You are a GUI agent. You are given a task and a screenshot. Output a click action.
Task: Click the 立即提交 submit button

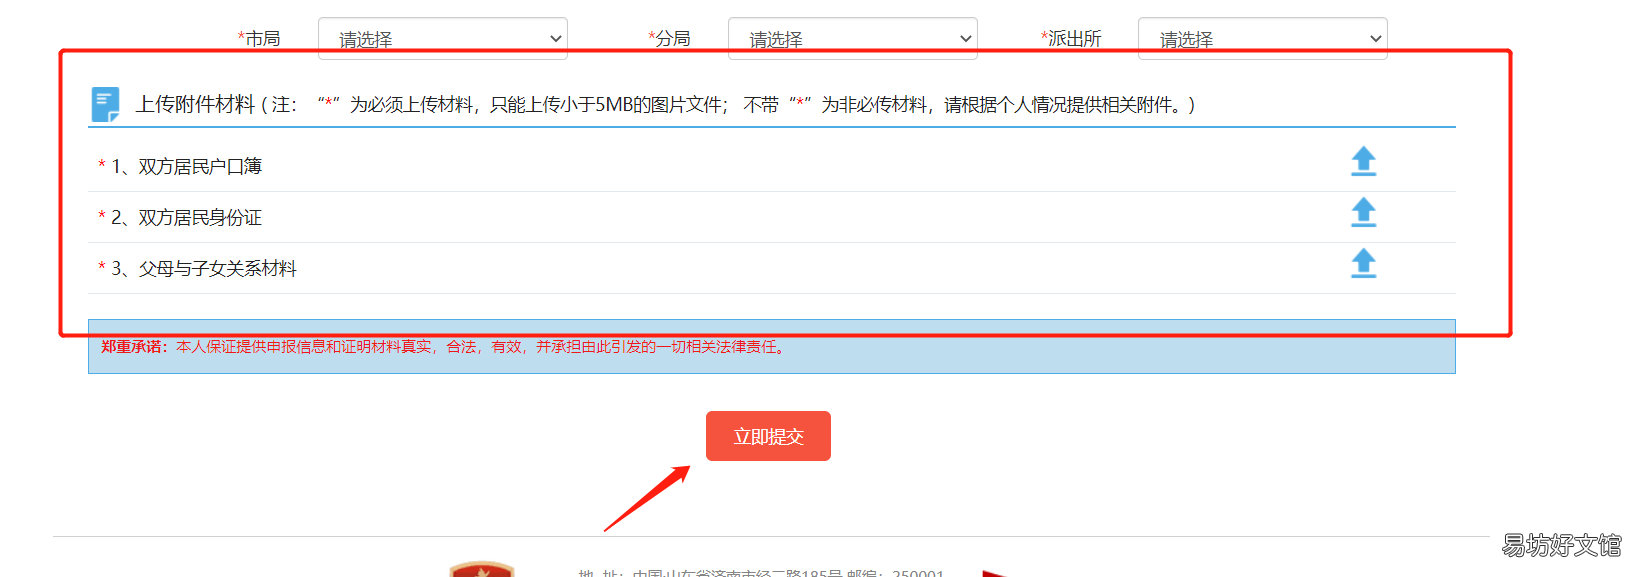(768, 436)
